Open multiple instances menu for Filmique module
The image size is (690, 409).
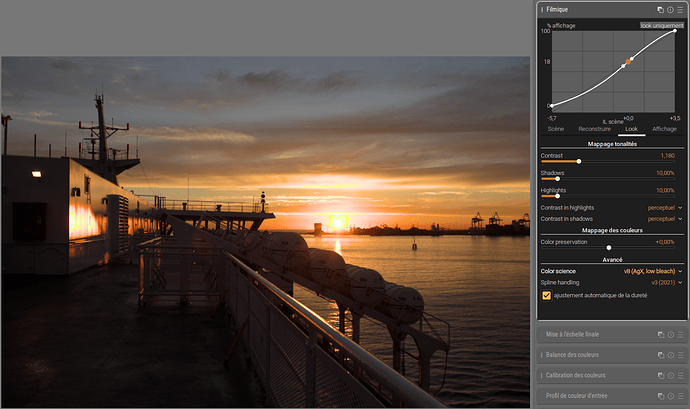click(661, 10)
